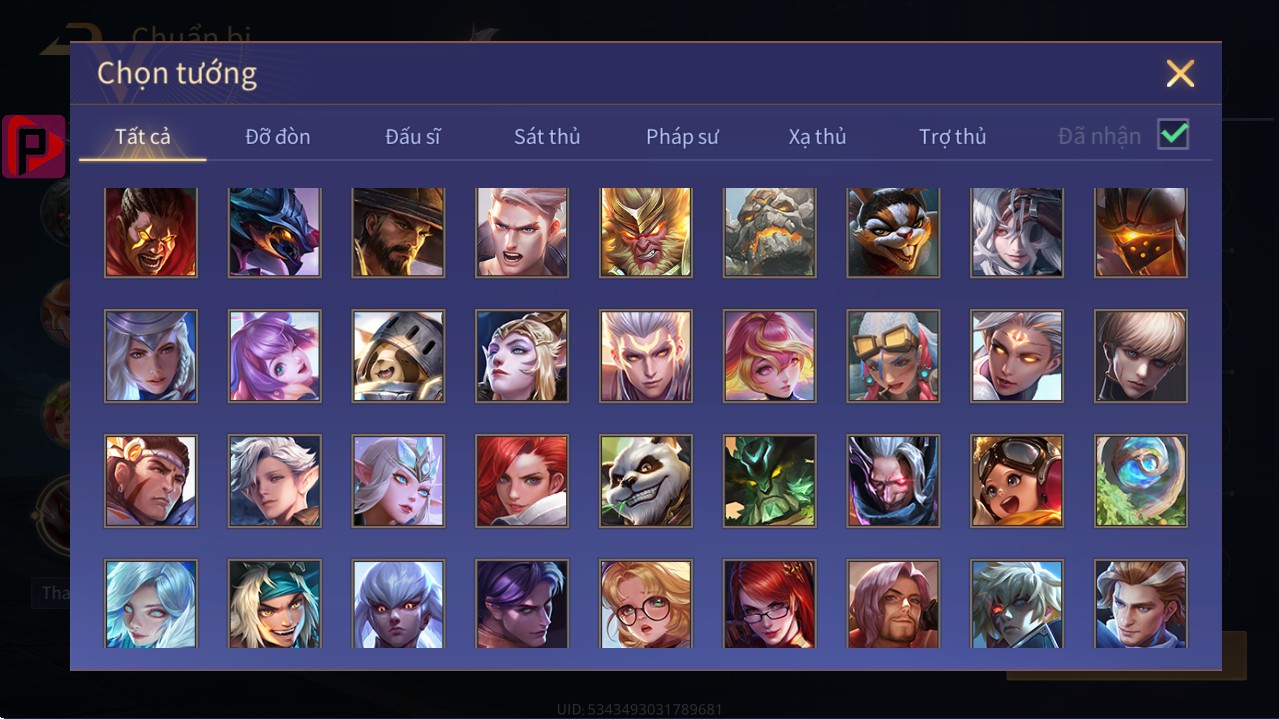The image size is (1279, 719).
Task: Choose the blonde girl with glasses hero
Action: point(646,604)
